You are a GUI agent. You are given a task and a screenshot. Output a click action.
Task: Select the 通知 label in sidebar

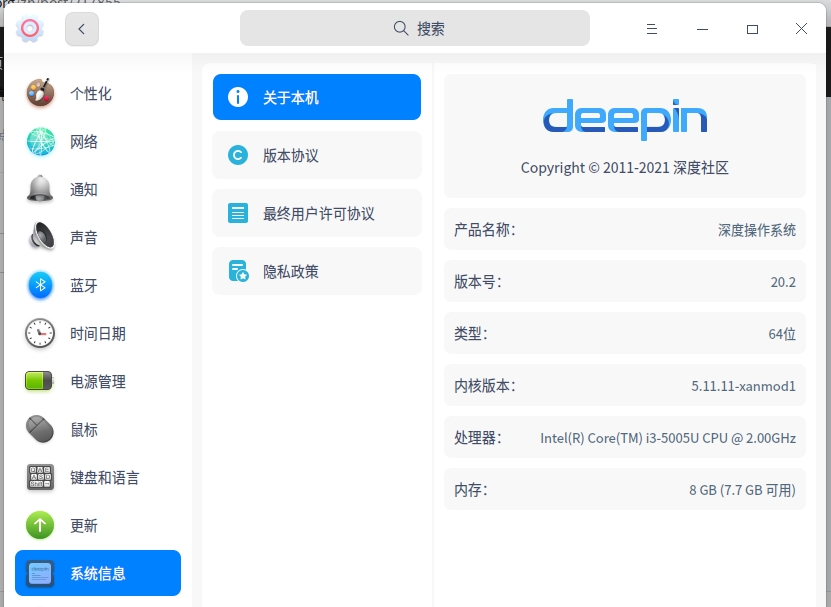click(84, 190)
